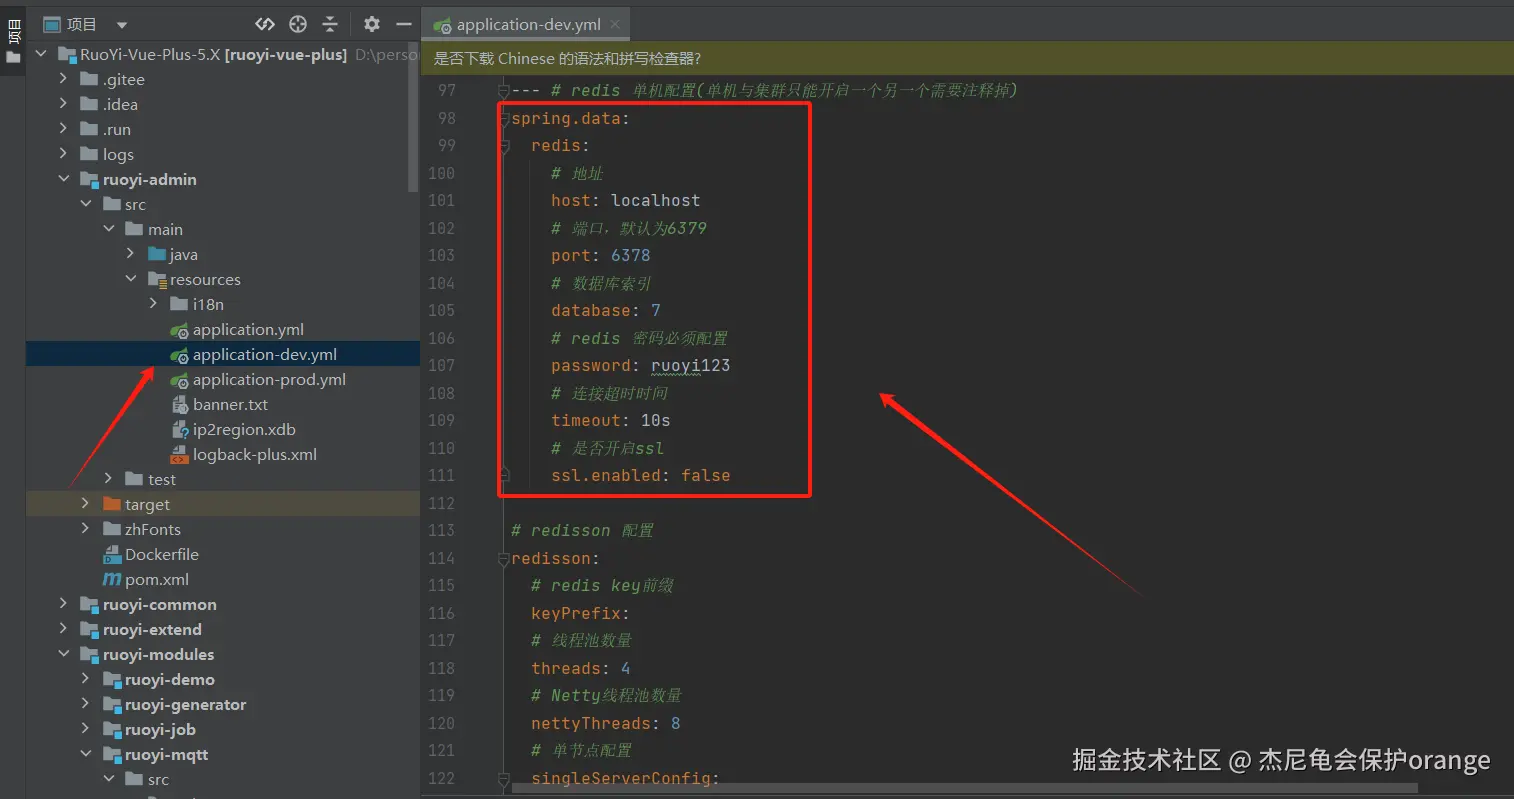Fold the redisson block at line 114
The width and height of the screenshot is (1514, 799).
pos(504,559)
